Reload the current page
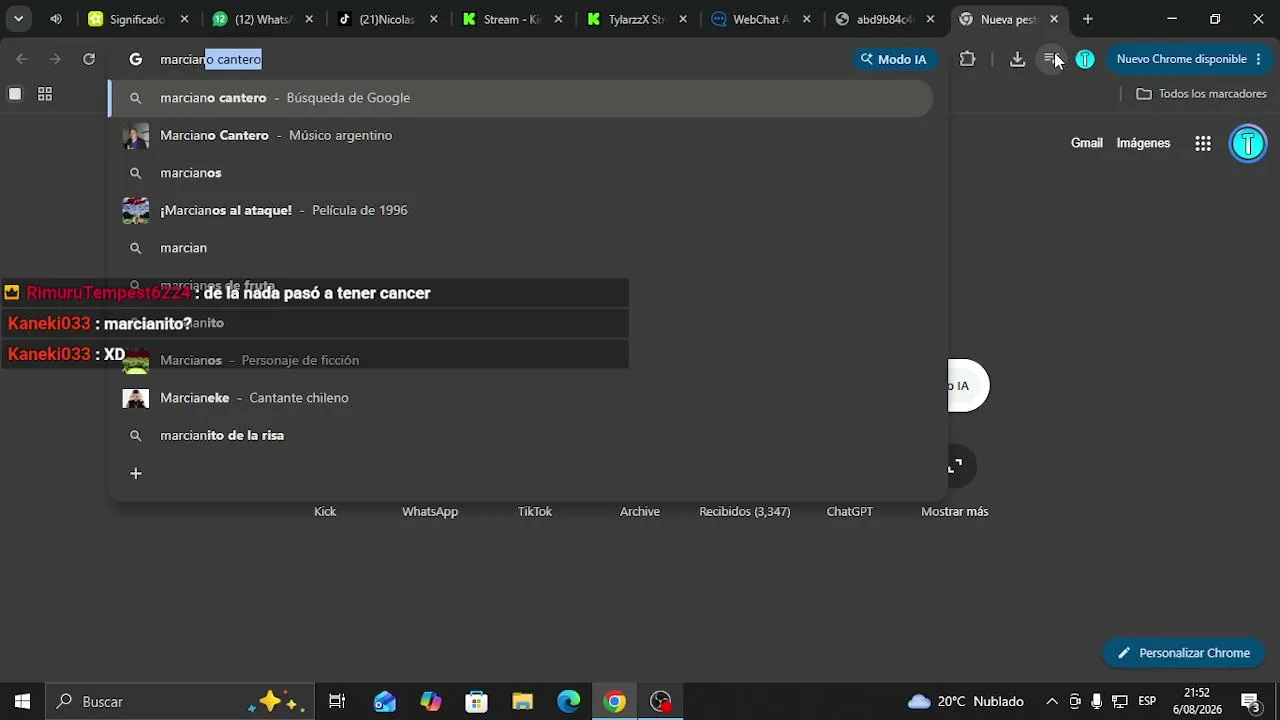Screen dimensions: 1280x720 tap(89, 59)
